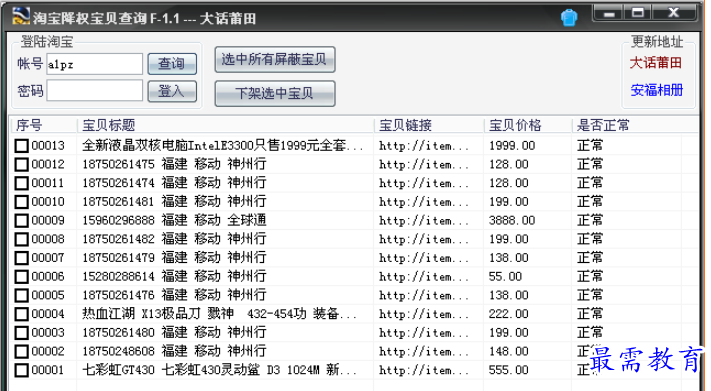Open the 安福相册 link
Screen dimensions: 711x391
pos(657,90)
